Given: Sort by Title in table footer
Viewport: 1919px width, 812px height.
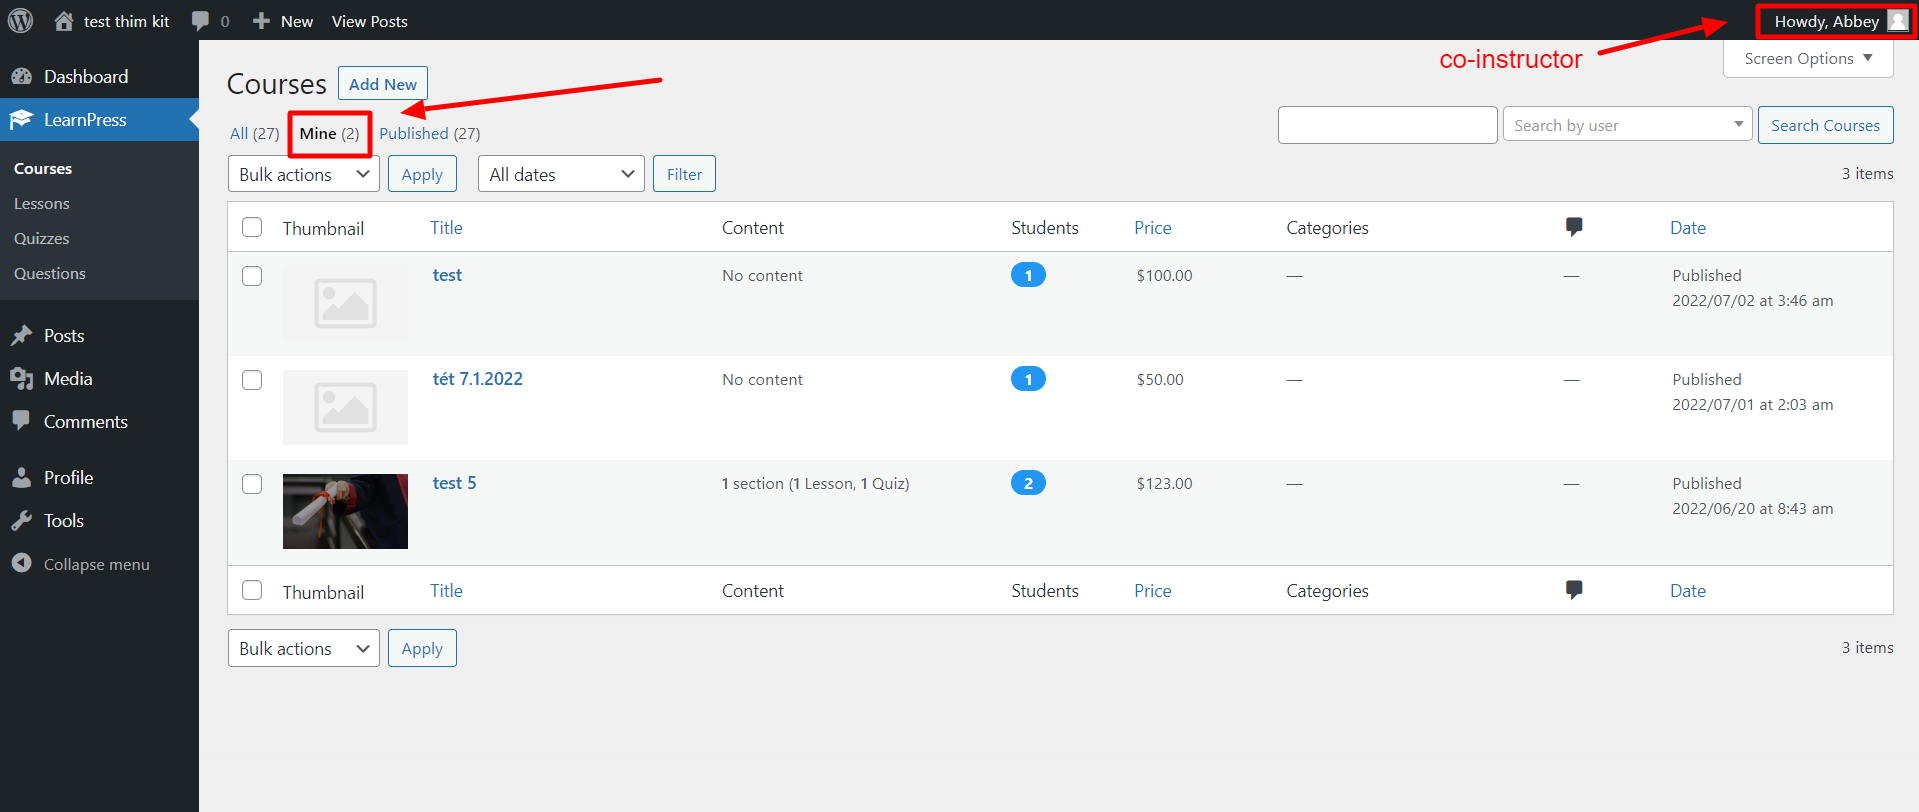Looking at the screenshot, I should click(x=446, y=590).
